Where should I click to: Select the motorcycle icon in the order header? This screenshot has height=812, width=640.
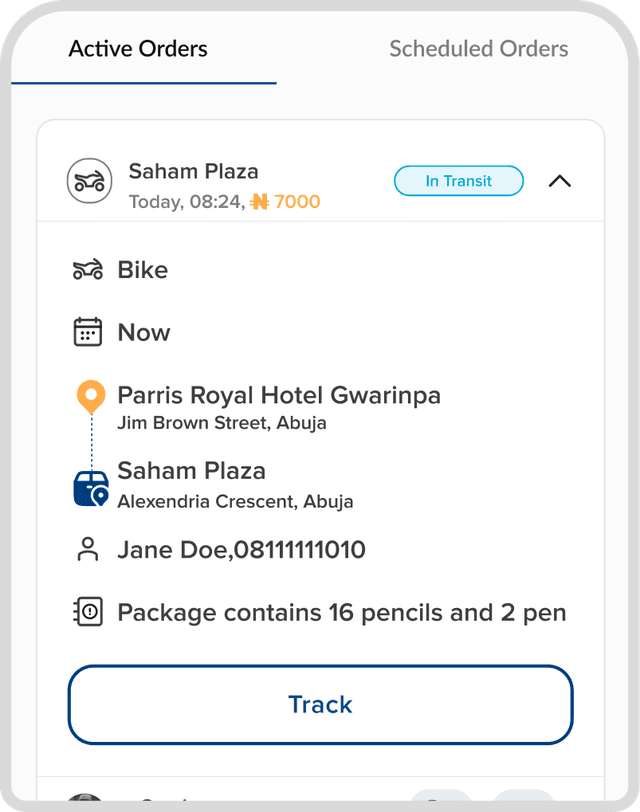tap(89, 181)
